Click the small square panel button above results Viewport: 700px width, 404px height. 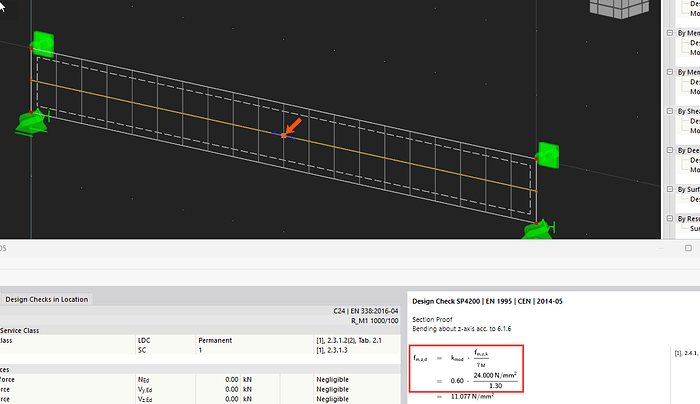pyautogui.click(x=688, y=247)
